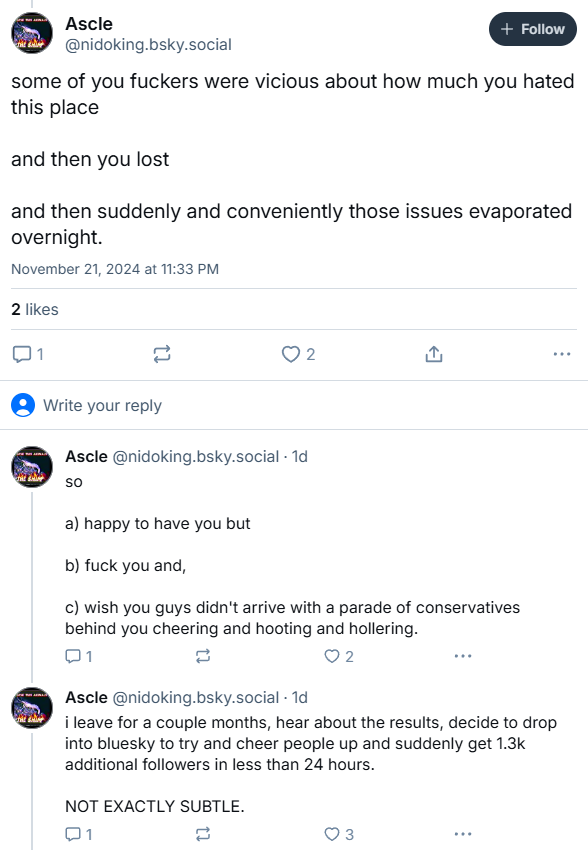Open the @nidoking.bsky.social handle in header
588x850 pixels.
[x=148, y=44]
